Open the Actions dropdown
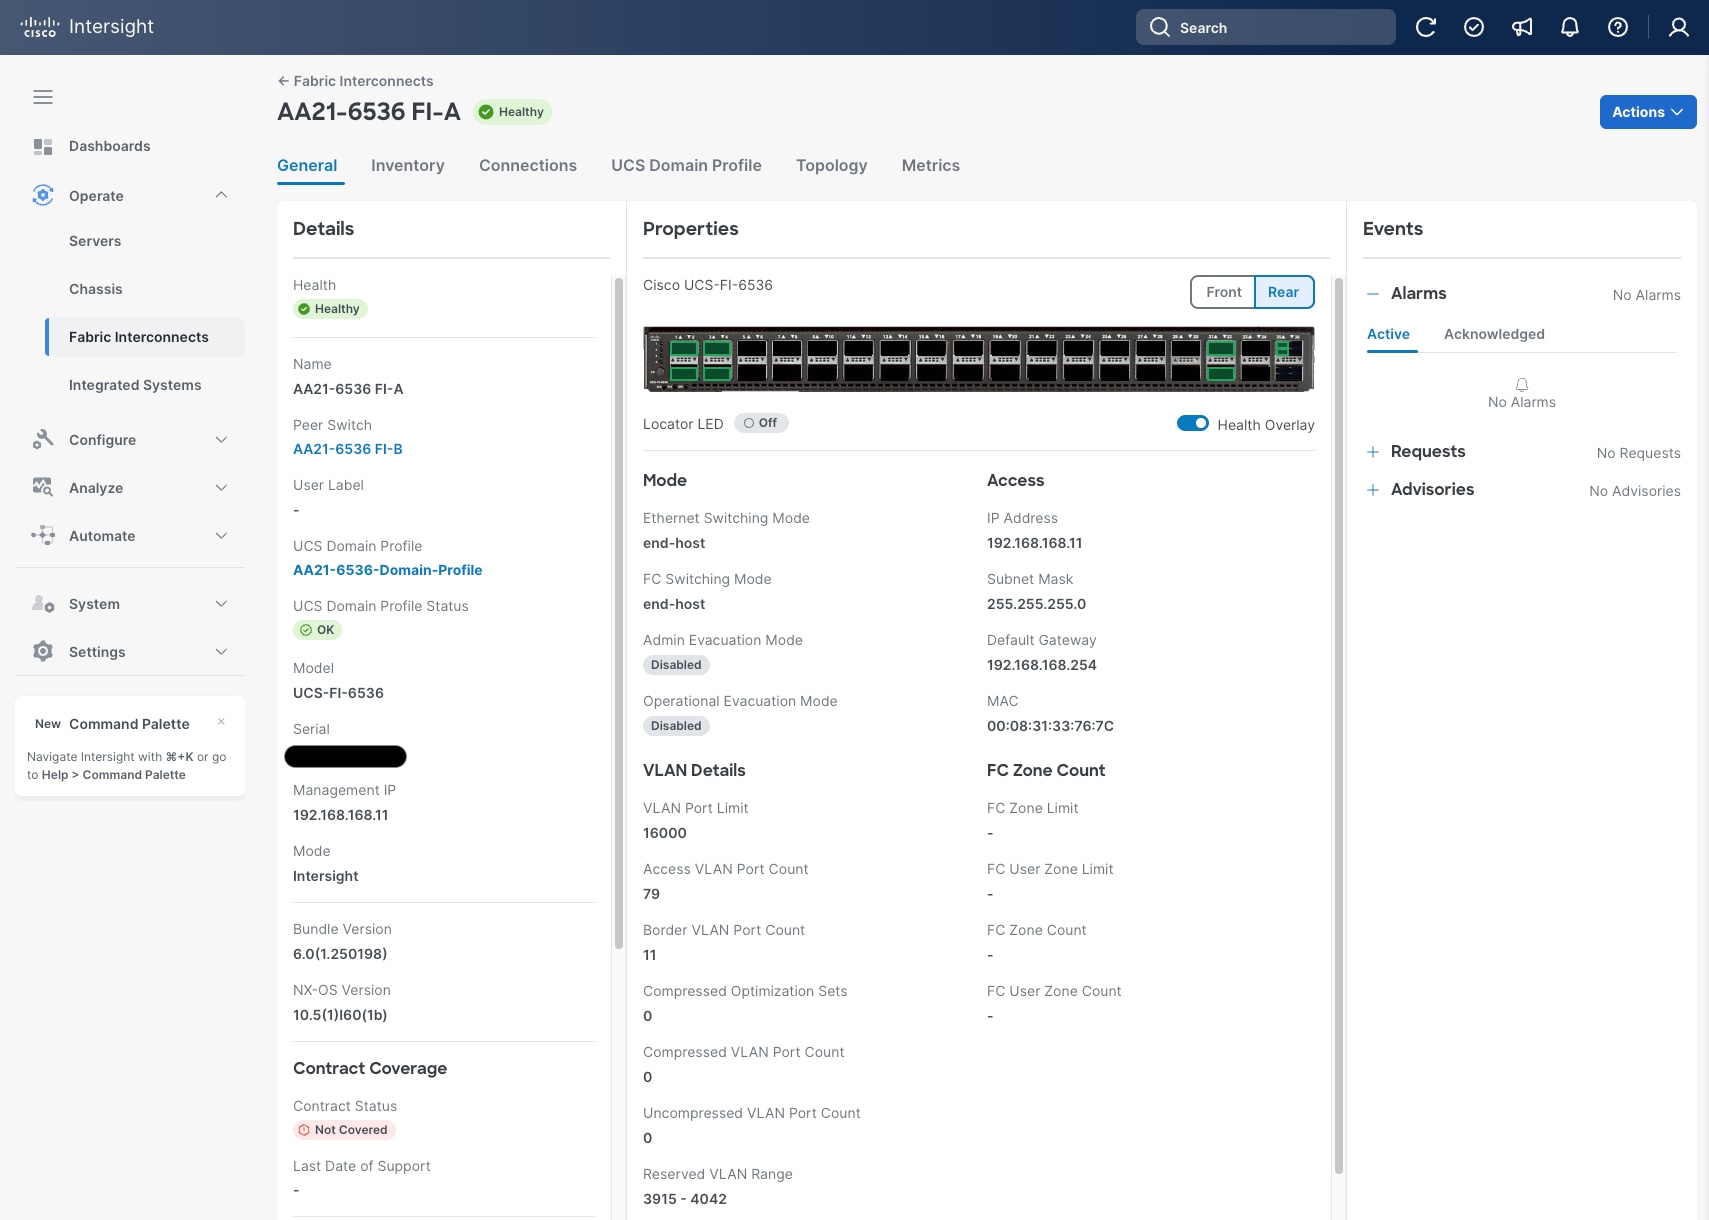 click(x=1645, y=112)
